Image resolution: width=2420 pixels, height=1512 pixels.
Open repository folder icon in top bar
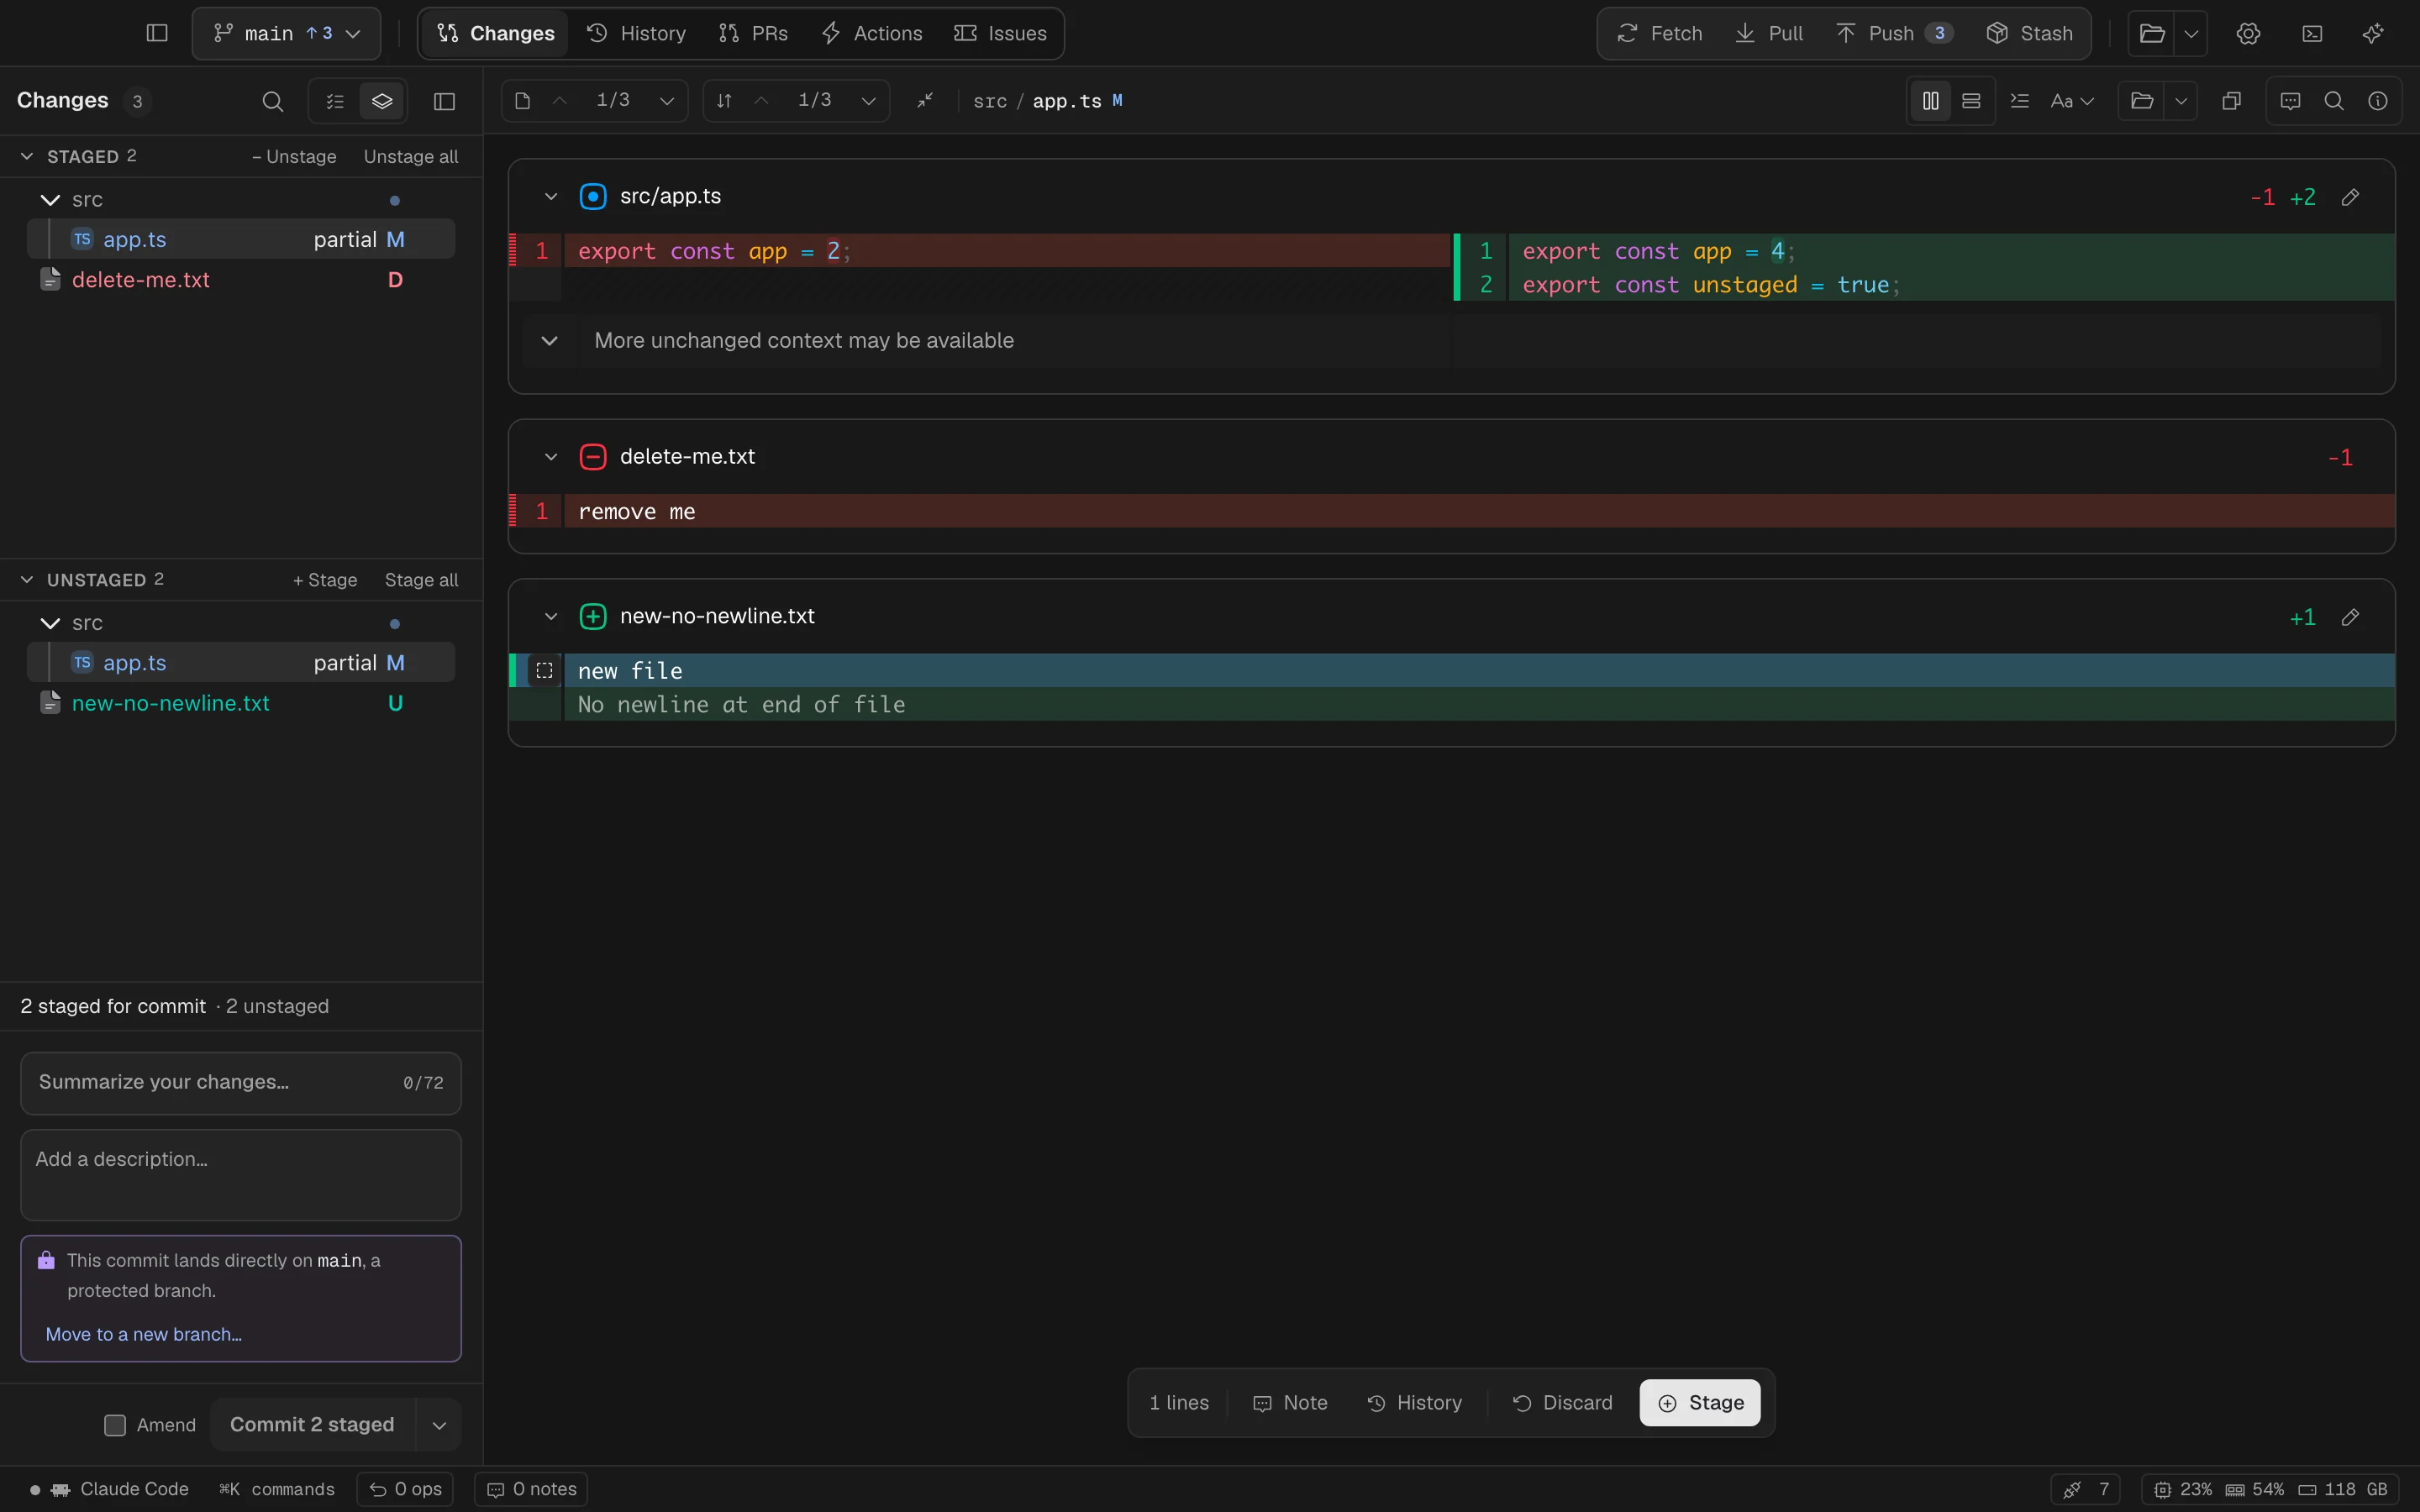[2152, 33]
